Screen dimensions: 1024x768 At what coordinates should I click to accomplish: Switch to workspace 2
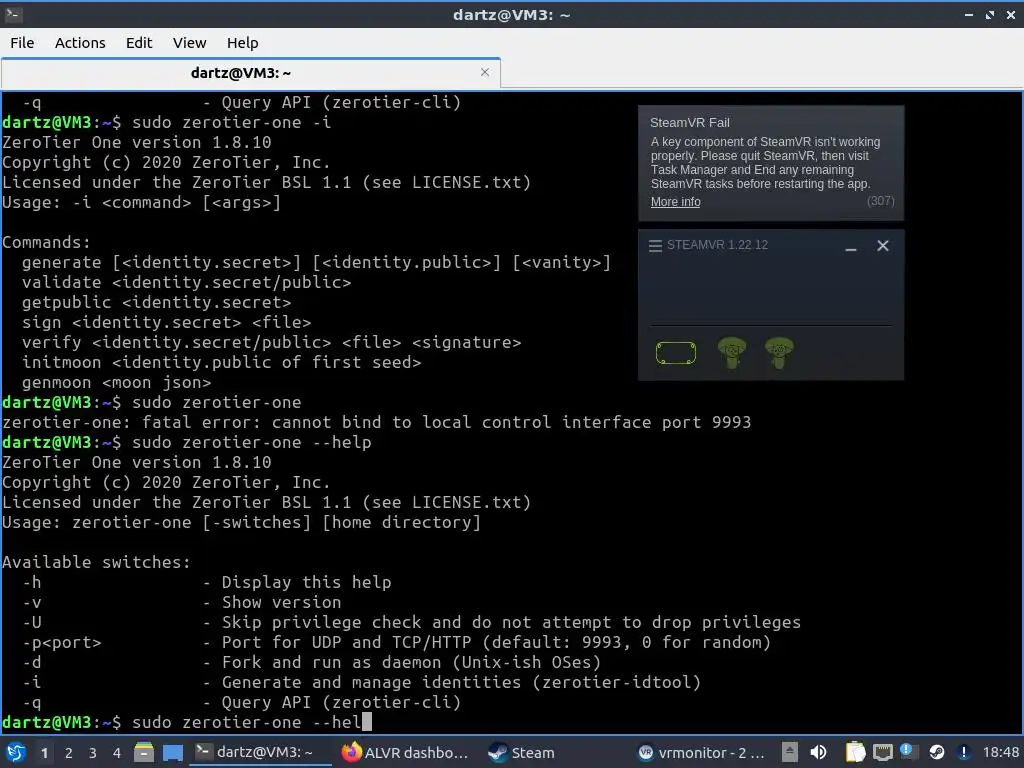pyautogui.click(x=69, y=753)
